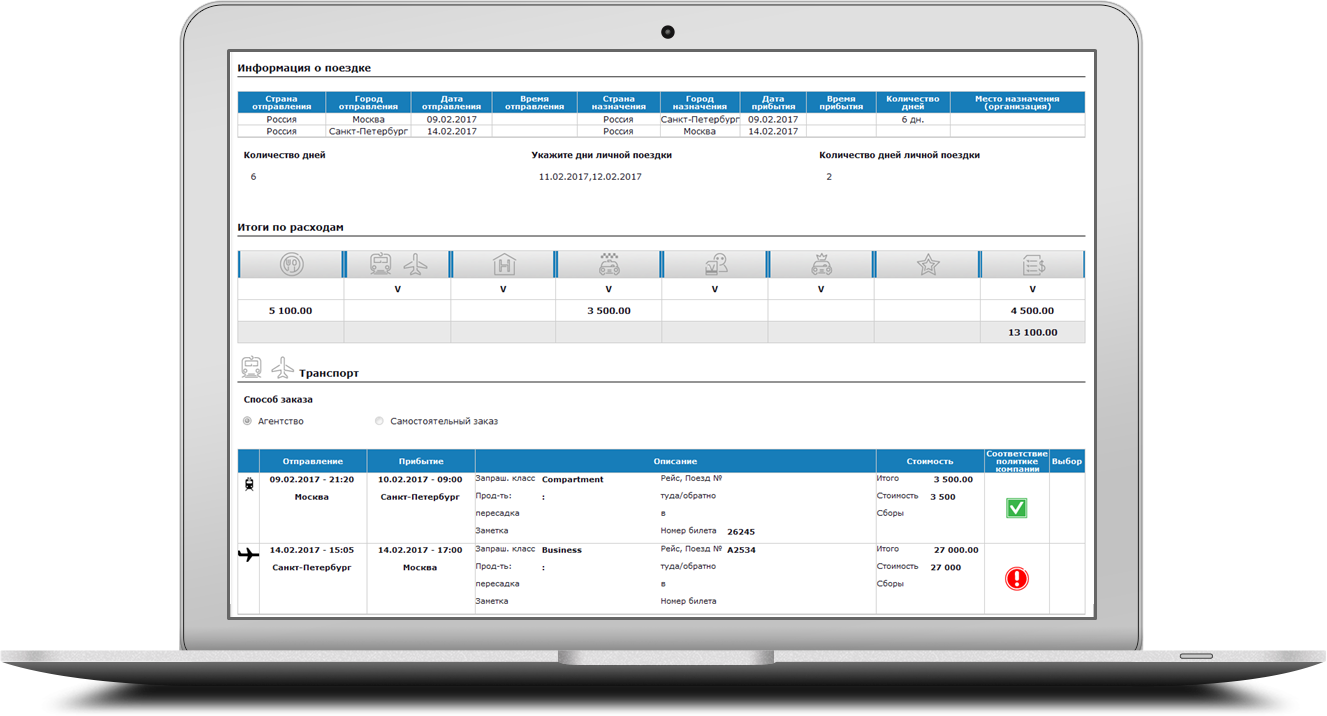Click the star icon in expense summary
The image size is (1327, 716).
coord(928,264)
